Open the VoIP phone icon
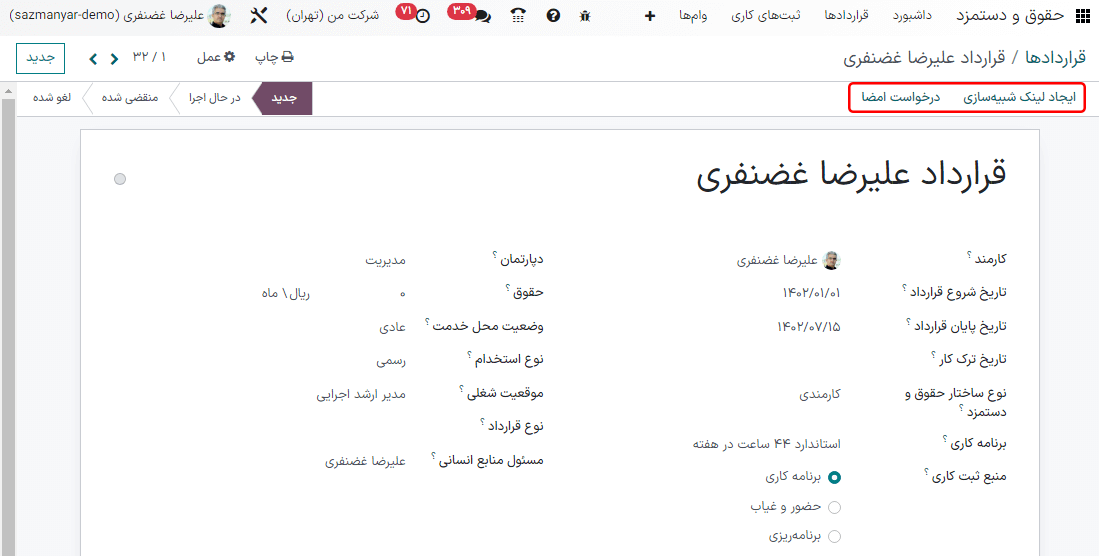 pos(517,16)
